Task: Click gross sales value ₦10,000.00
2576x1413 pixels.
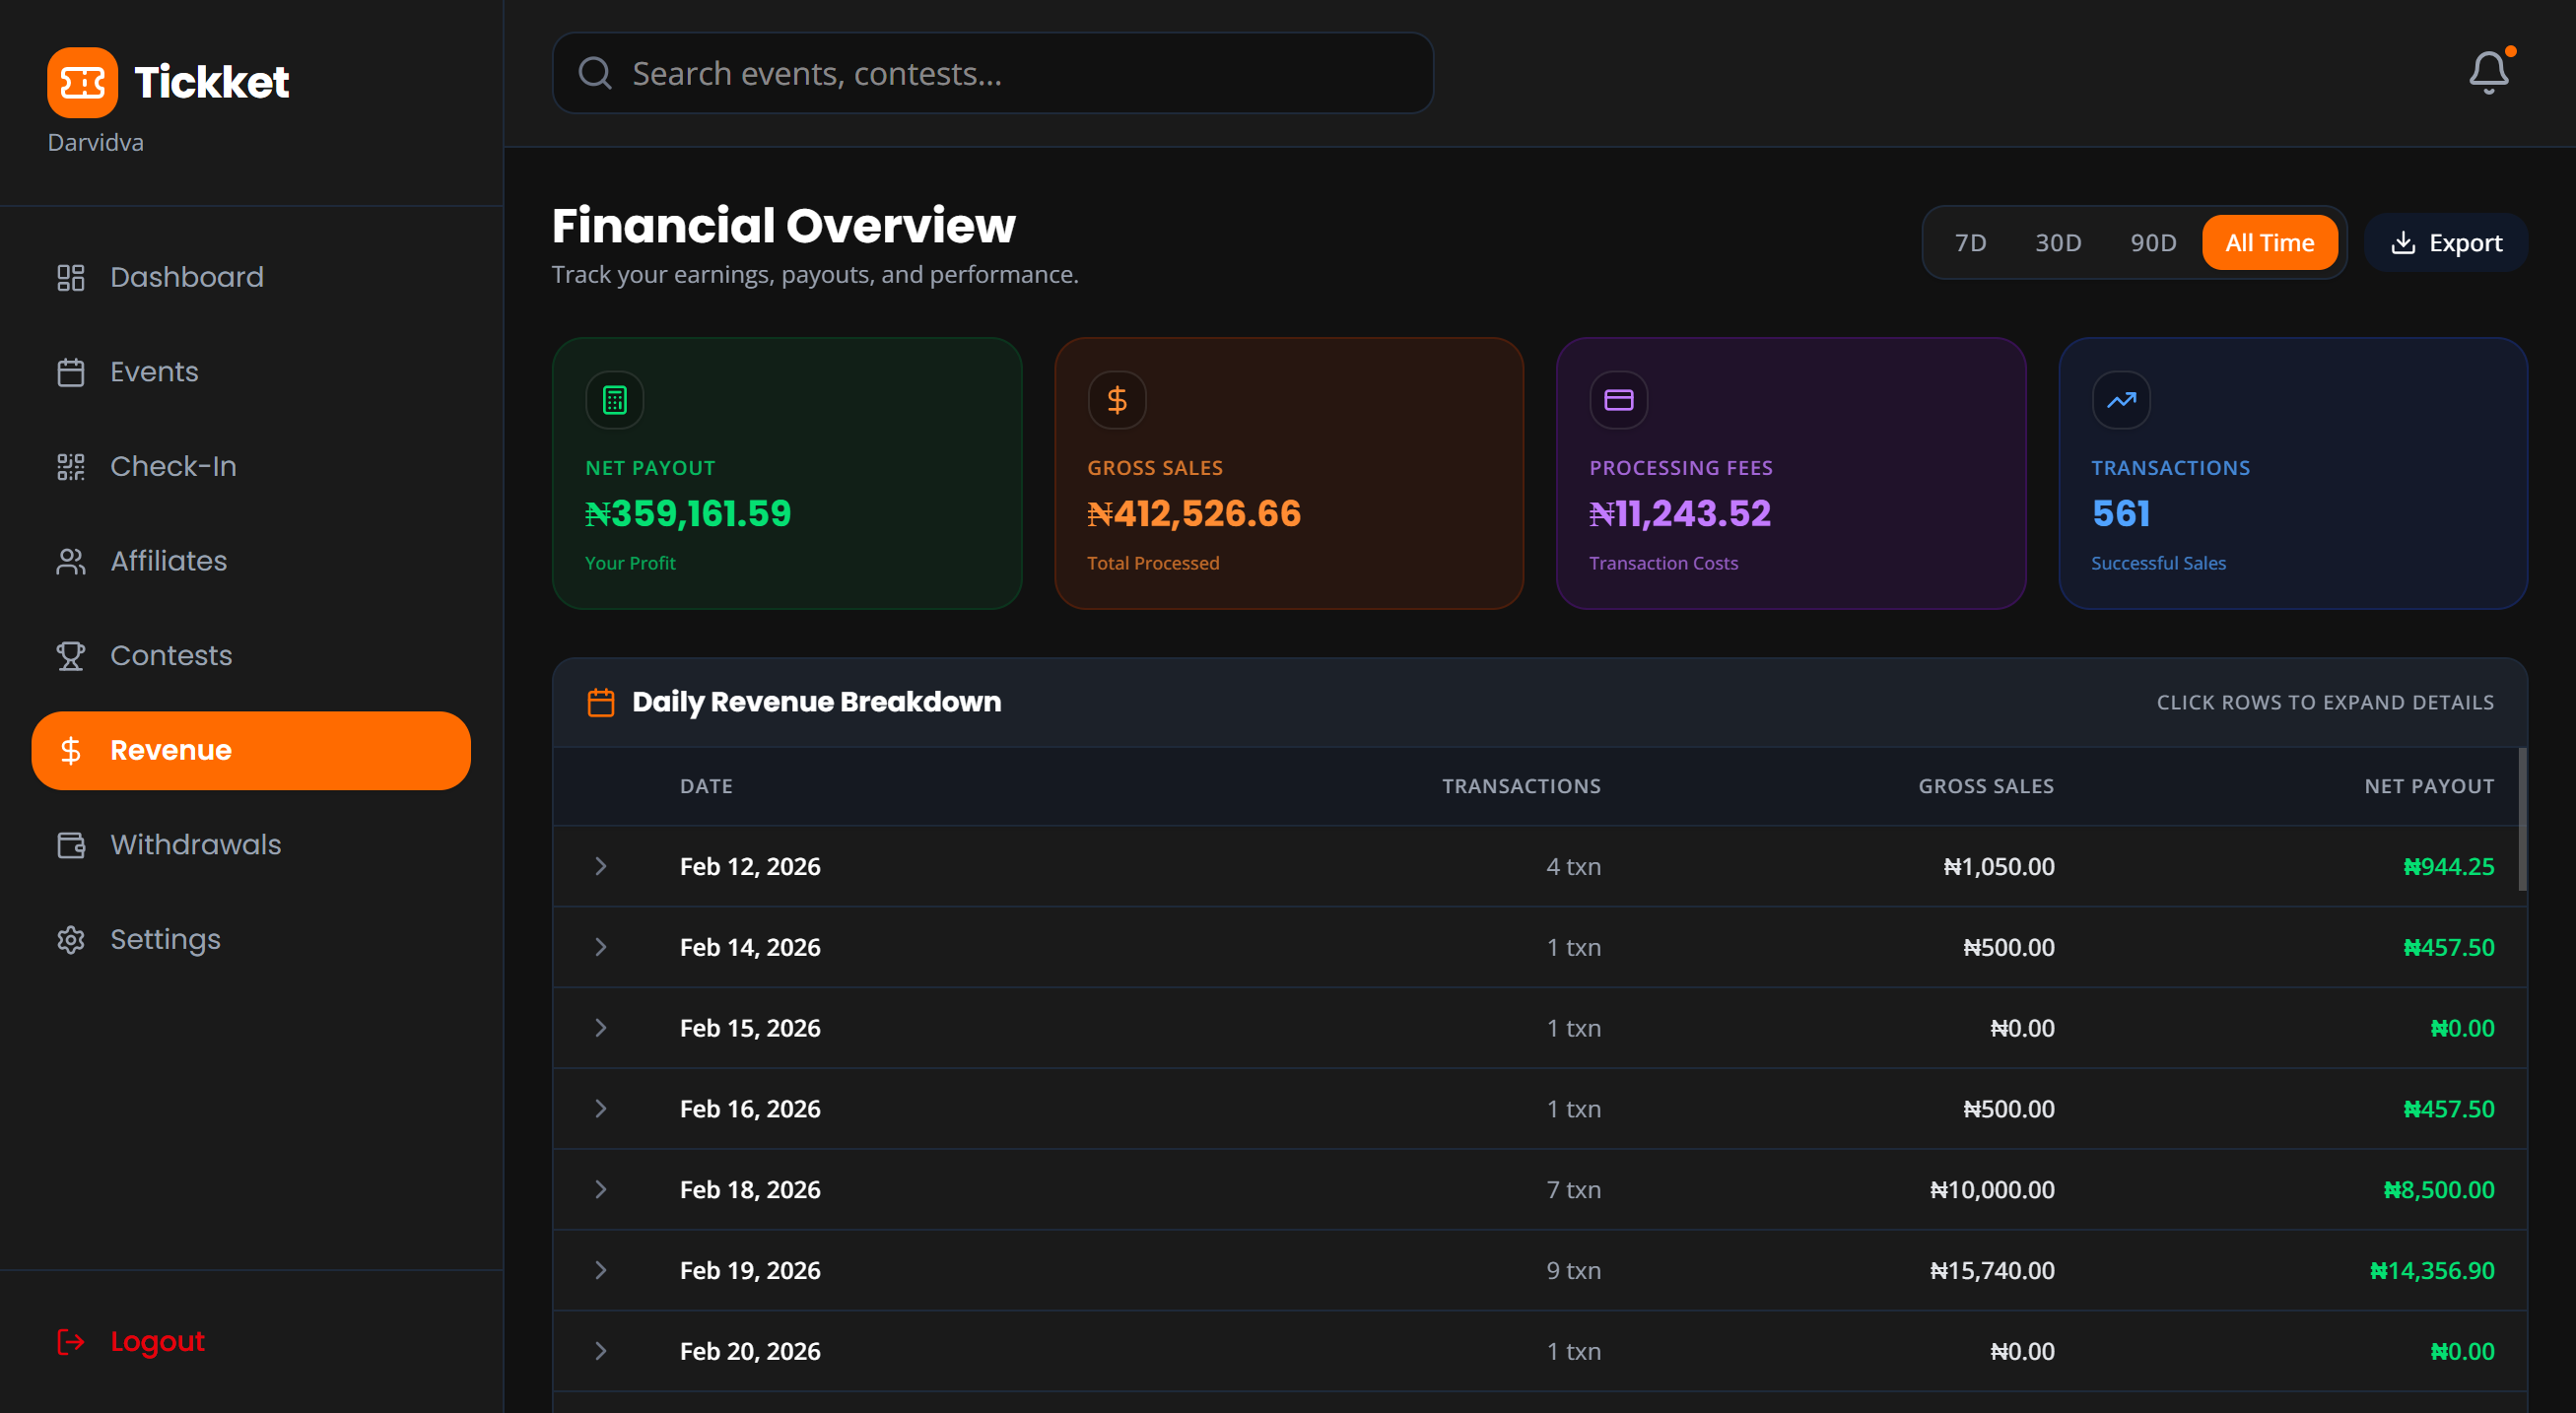Action: tap(1992, 1189)
